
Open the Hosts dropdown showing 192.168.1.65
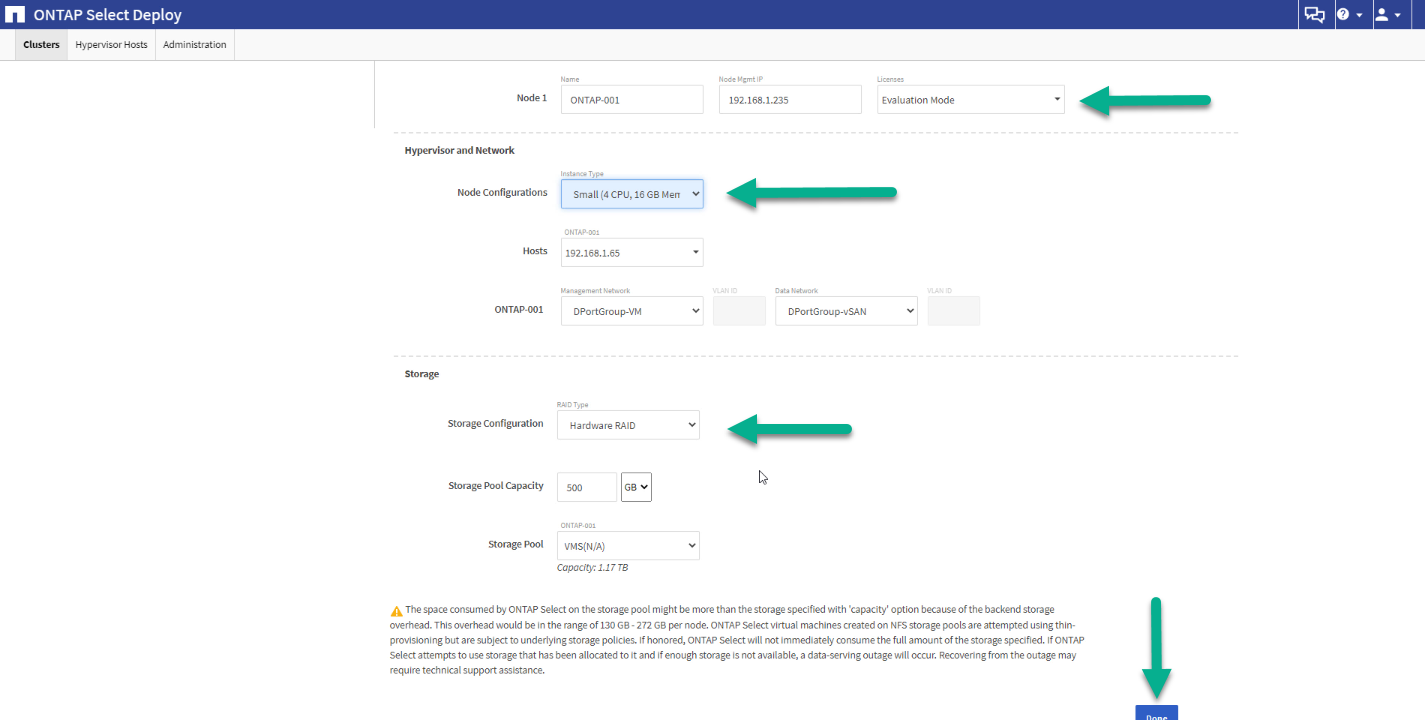pyautogui.click(x=632, y=253)
